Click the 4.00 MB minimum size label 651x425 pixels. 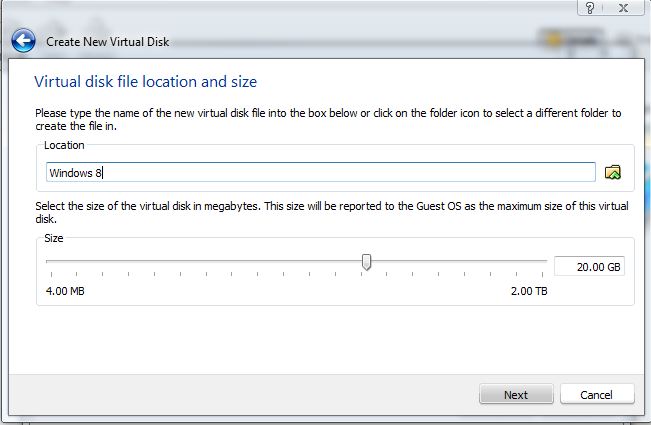click(x=66, y=291)
